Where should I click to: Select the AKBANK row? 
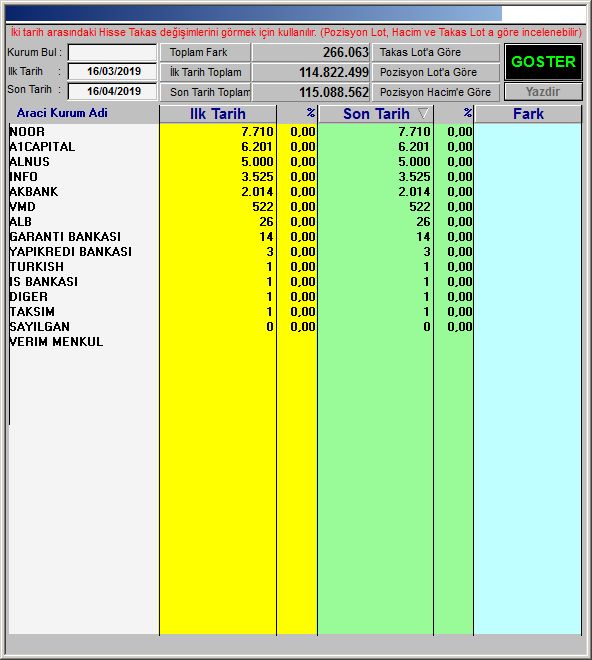click(295, 192)
